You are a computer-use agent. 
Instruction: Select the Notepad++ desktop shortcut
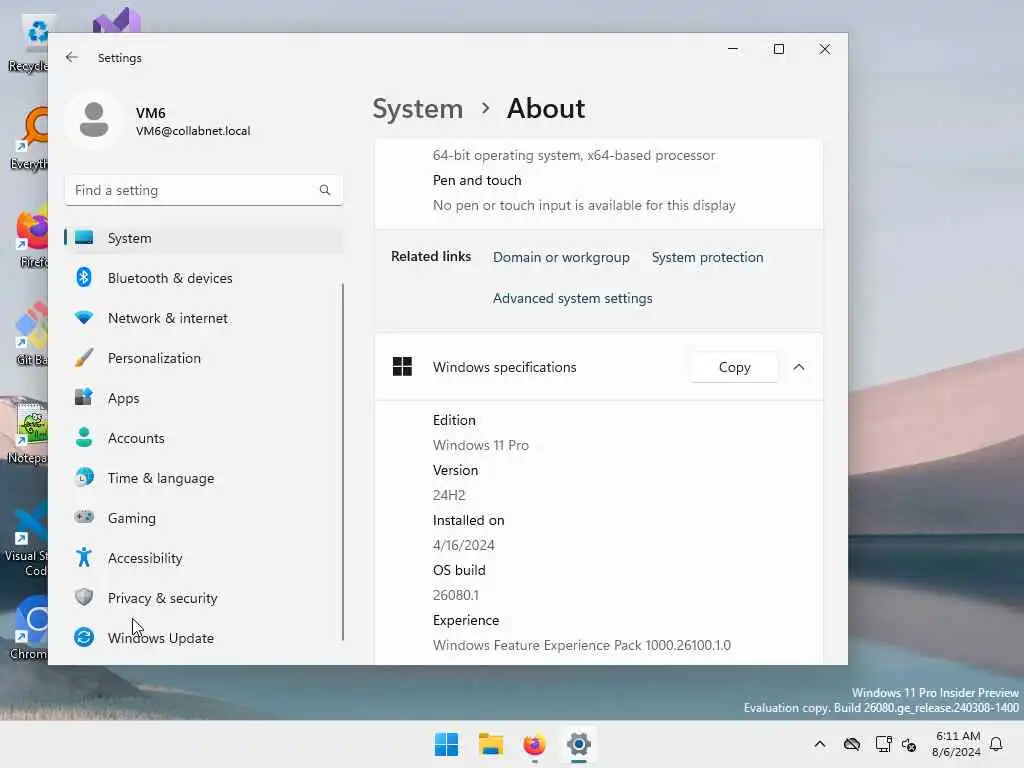pos(27,432)
